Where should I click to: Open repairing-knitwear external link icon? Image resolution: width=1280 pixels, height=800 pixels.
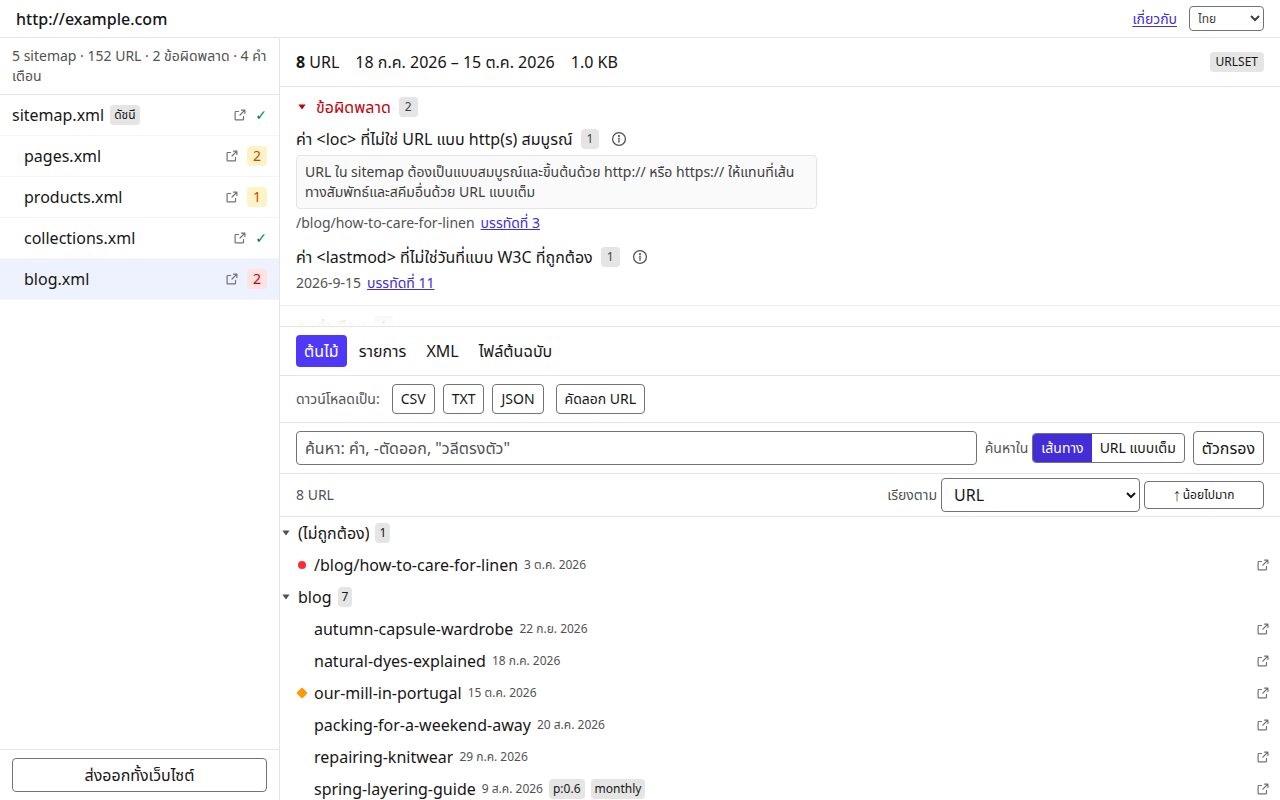(1262, 757)
